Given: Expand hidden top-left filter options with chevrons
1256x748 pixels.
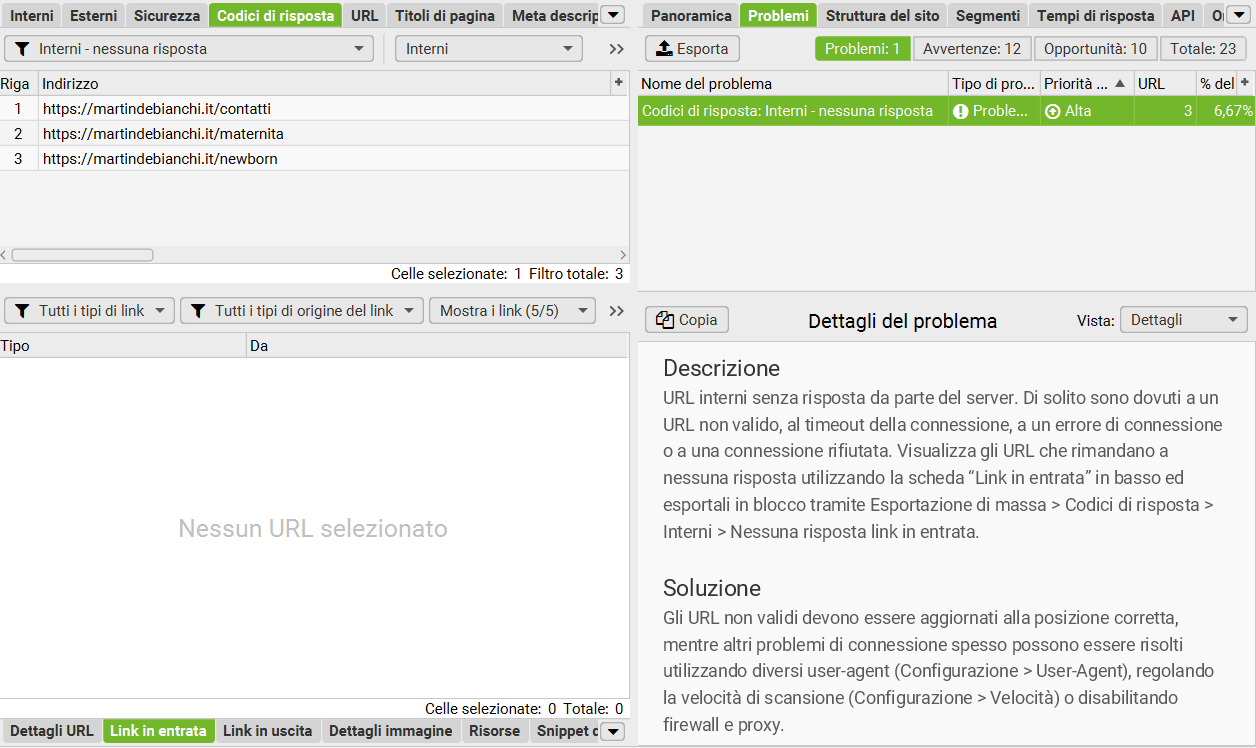Looking at the screenshot, I should pos(616,49).
